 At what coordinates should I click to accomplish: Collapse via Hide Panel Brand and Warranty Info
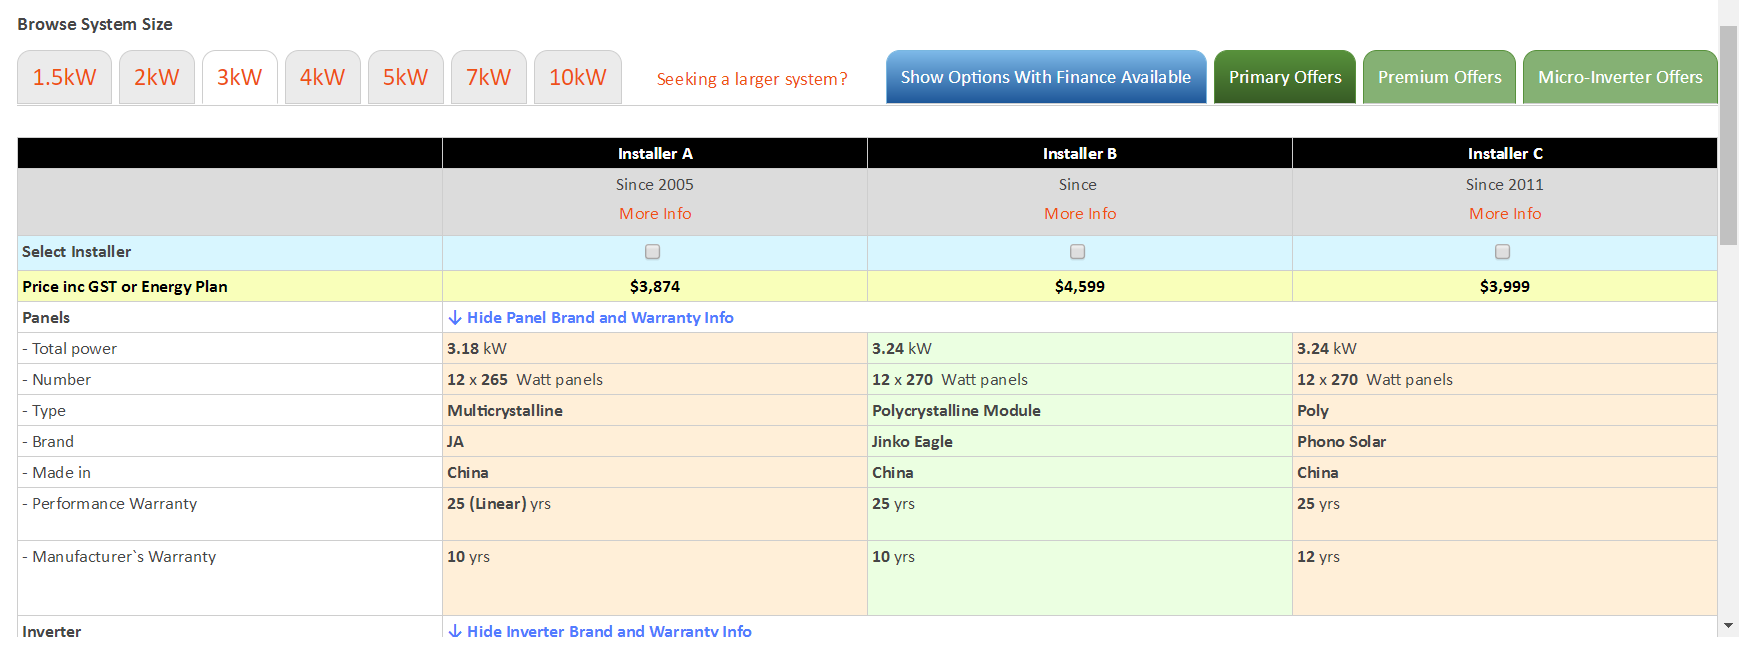click(600, 317)
